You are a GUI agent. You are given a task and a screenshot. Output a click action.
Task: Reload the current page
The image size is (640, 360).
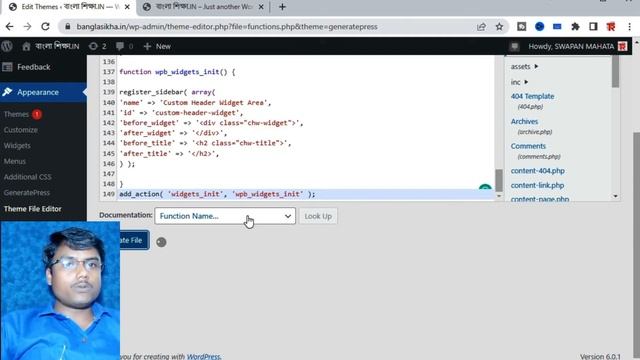[45, 27]
